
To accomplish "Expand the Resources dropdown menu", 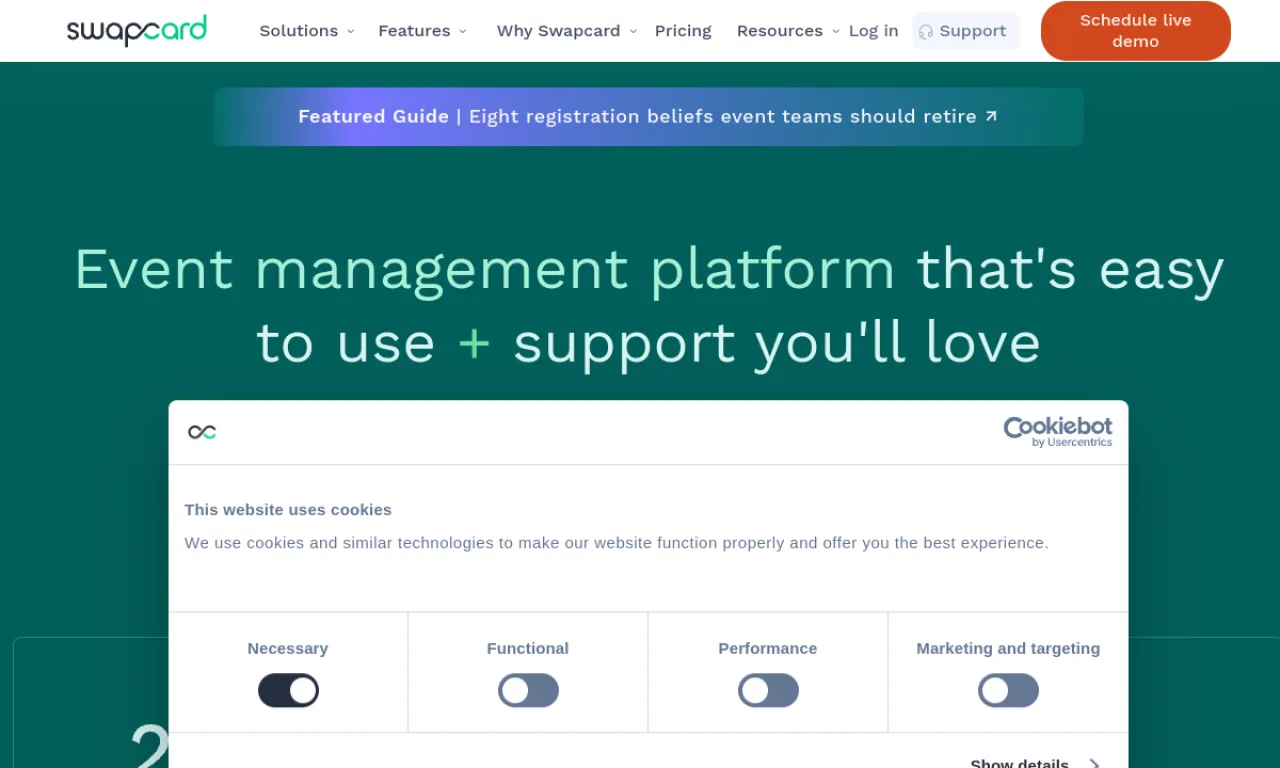I will pyautogui.click(x=788, y=31).
